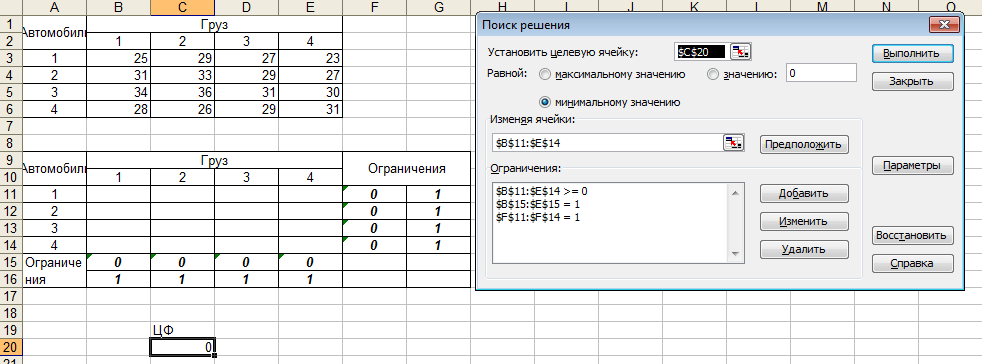This screenshot has height=364, width=982.
Task: Click the Выполнить button
Action: [912, 53]
